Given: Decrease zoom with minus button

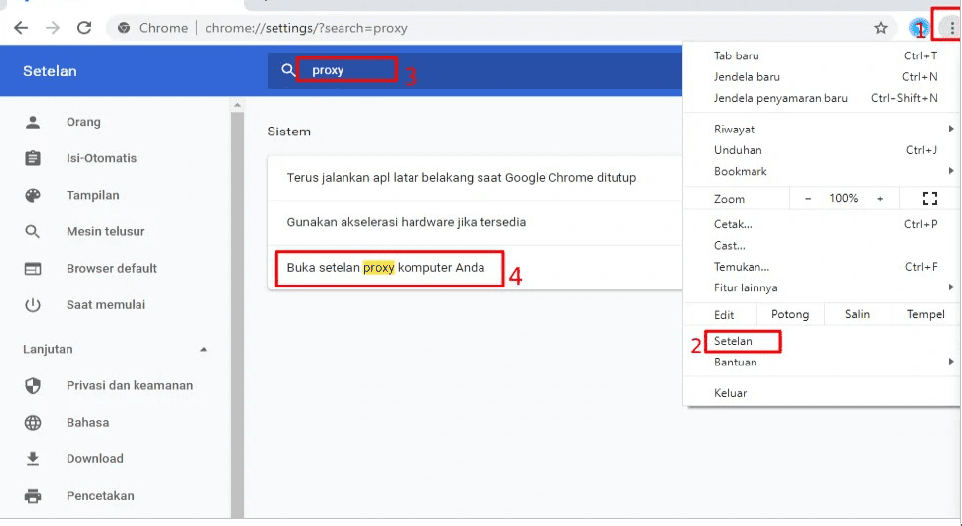Looking at the screenshot, I should click(x=808, y=199).
